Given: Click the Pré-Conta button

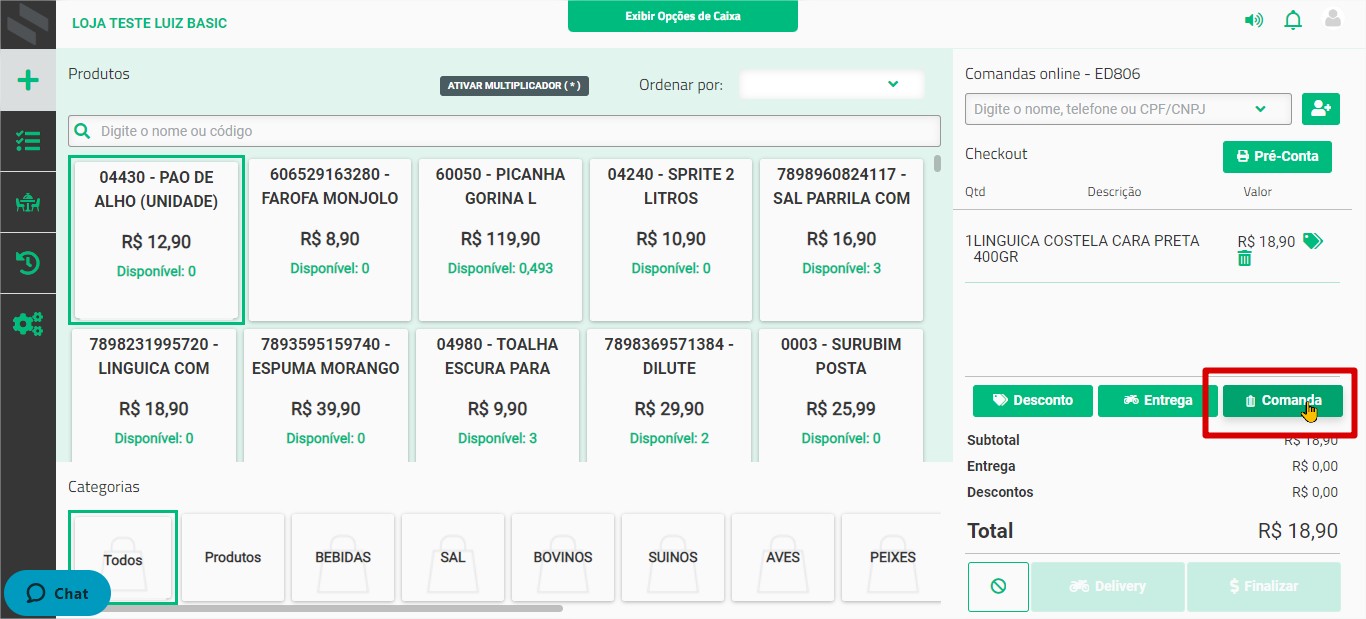Looking at the screenshot, I should coord(1277,156).
